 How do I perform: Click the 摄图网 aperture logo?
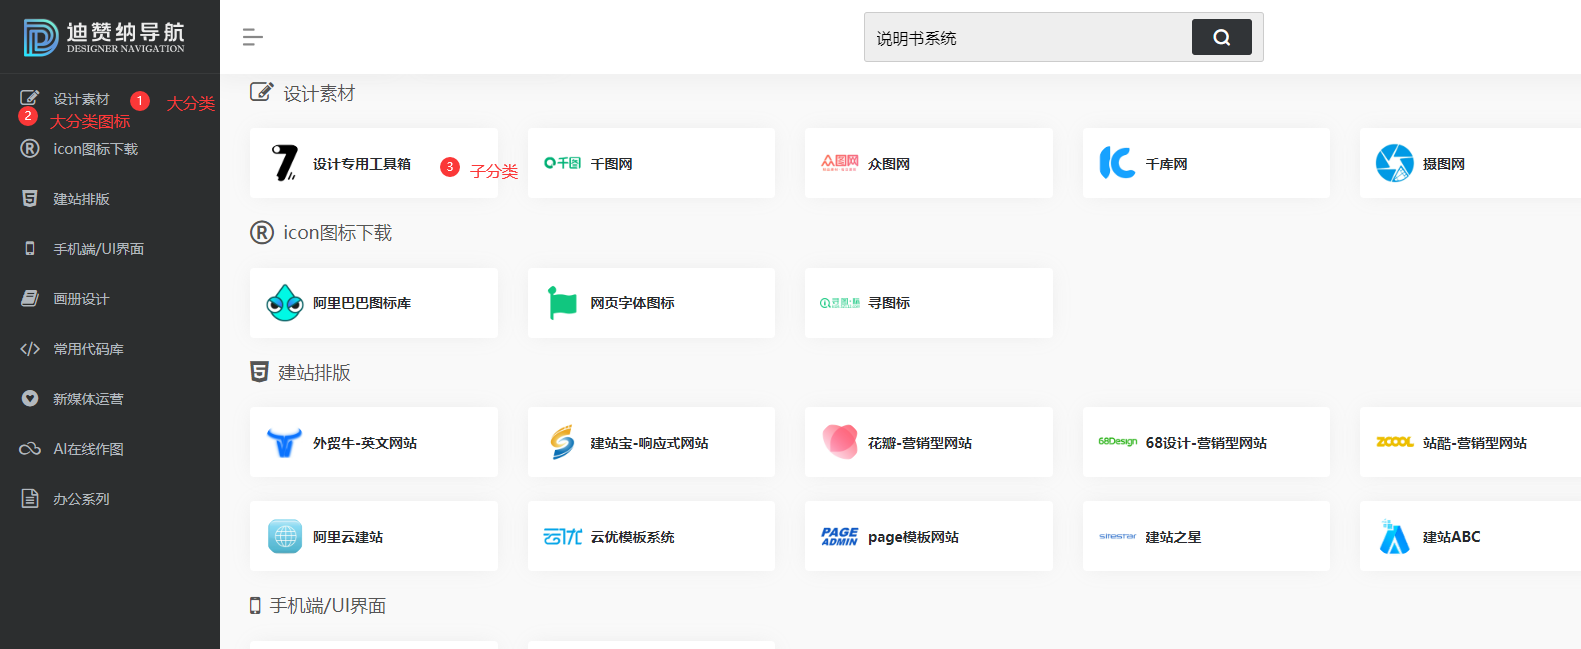[1394, 163]
